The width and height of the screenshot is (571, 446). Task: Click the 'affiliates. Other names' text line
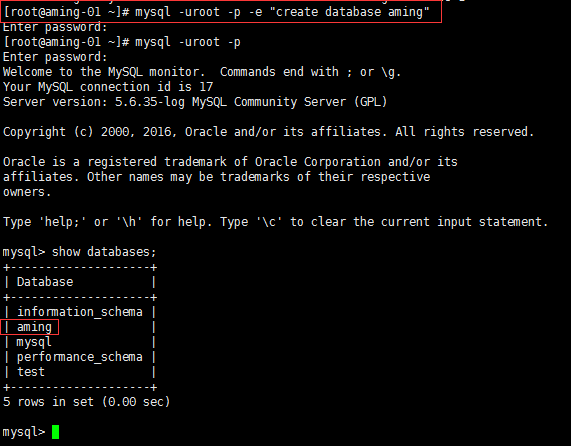click(216, 177)
